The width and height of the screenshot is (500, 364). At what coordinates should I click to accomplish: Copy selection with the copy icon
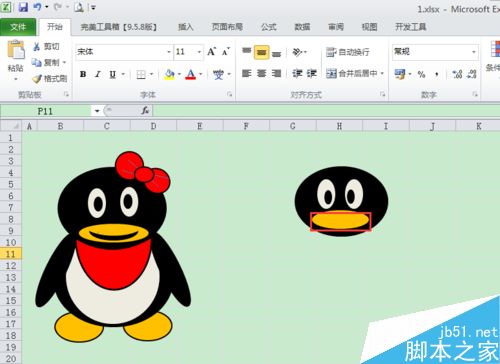(36, 62)
